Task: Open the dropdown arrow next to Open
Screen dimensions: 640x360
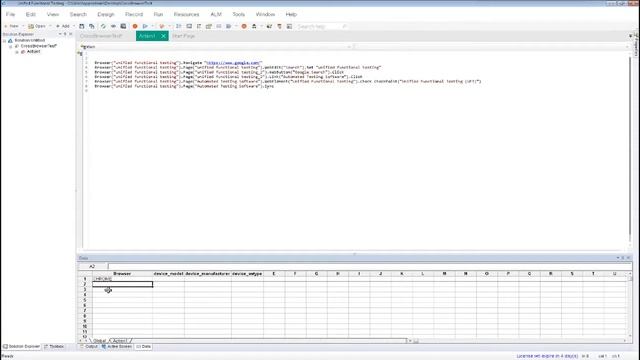Action: pyautogui.click(x=50, y=26)
